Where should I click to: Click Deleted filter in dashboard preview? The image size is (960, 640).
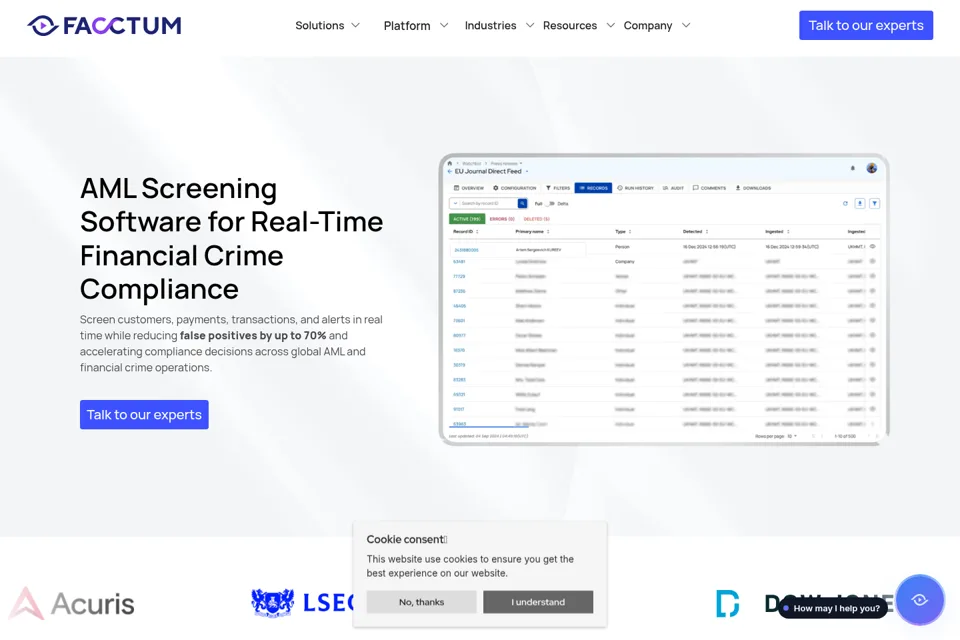click(x=536, y=219)
